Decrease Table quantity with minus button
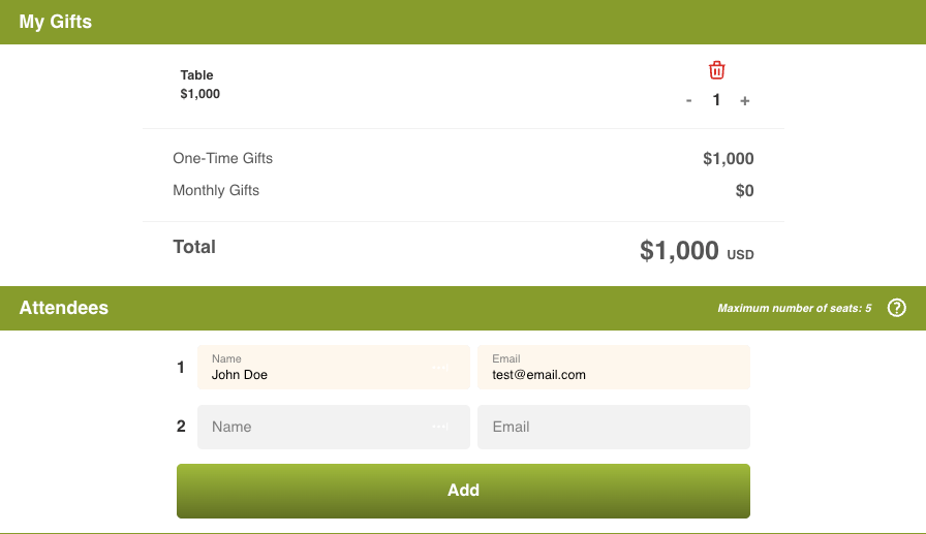Image resolution: width=926 pixels, height=534 pixels. click(x=689, y=101)
